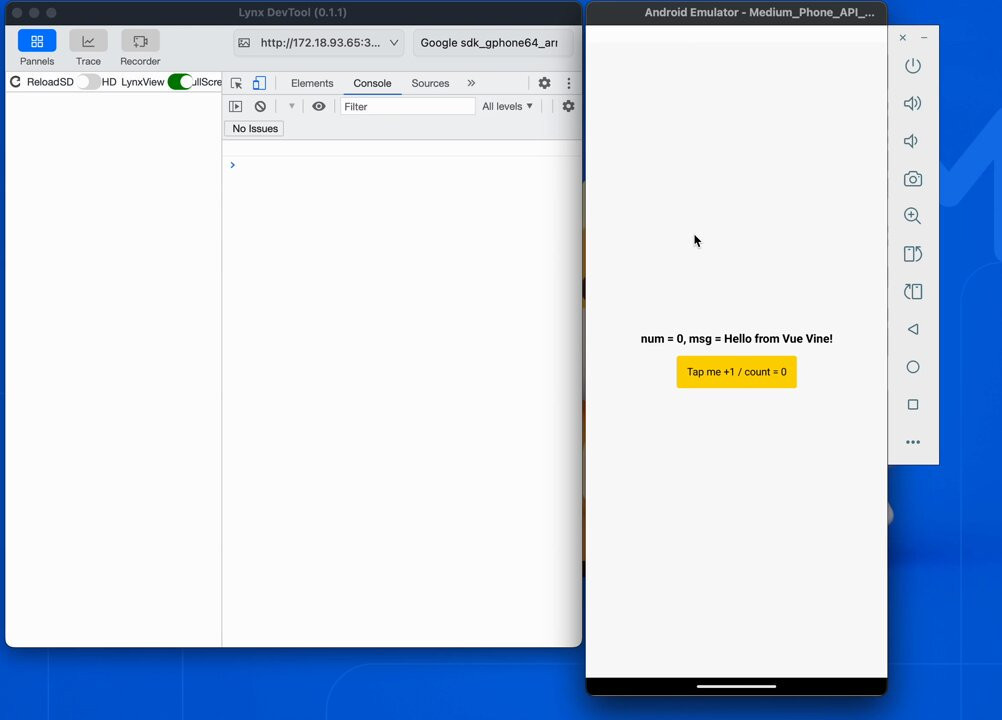1002x720 pixels.
Task: Open the Recorder tool
Action: coord(140,41)
